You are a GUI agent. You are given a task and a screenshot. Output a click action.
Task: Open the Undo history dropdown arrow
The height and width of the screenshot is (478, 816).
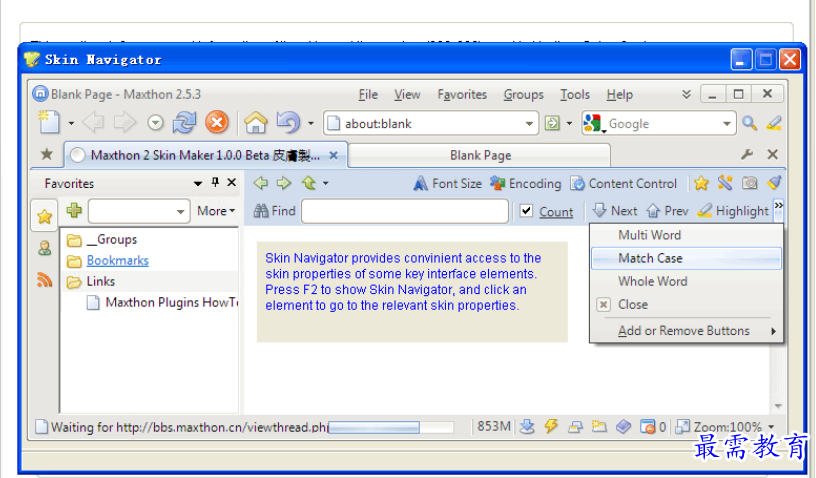pos(311,124)
